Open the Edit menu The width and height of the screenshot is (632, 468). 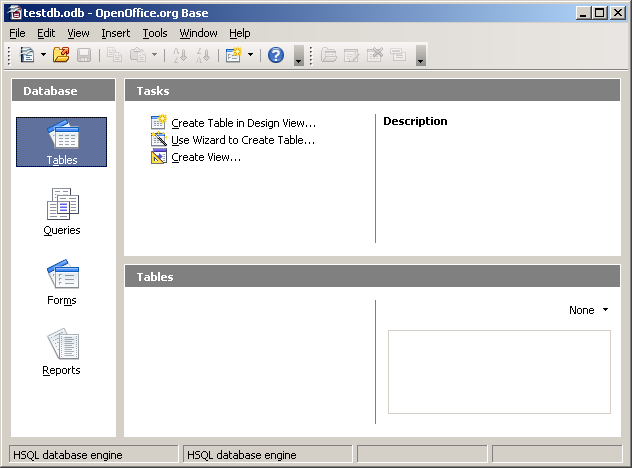point(46,33)
